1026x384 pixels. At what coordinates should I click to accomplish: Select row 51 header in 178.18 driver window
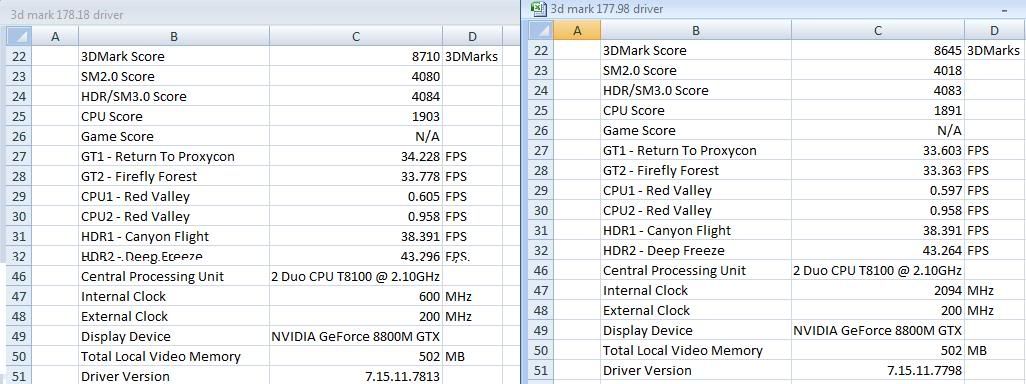pyautogui.click(x=18, y=376)
